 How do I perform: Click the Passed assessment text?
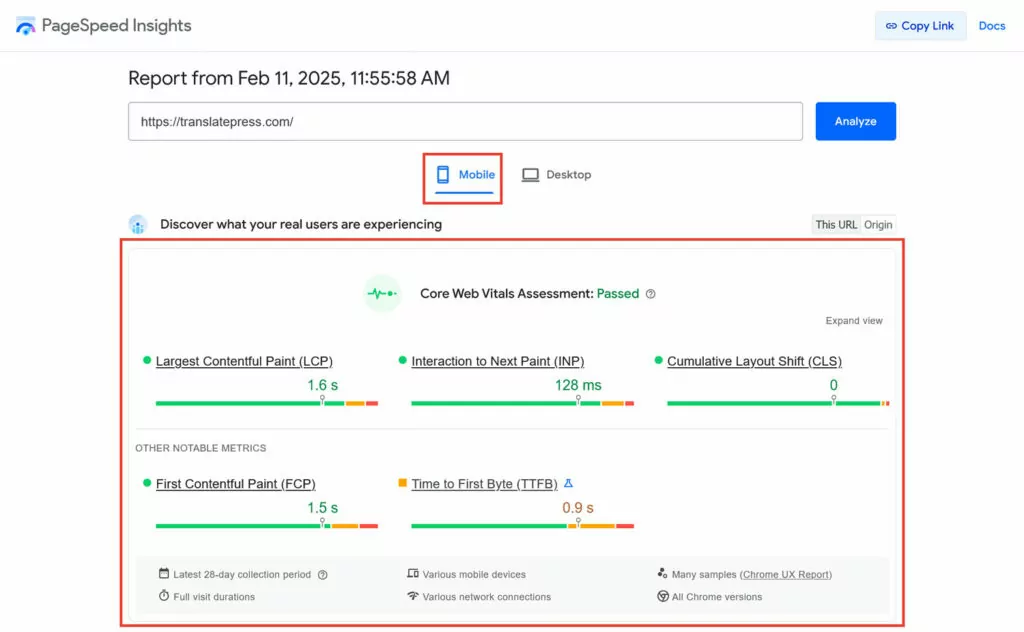click(x=618, y=294)
